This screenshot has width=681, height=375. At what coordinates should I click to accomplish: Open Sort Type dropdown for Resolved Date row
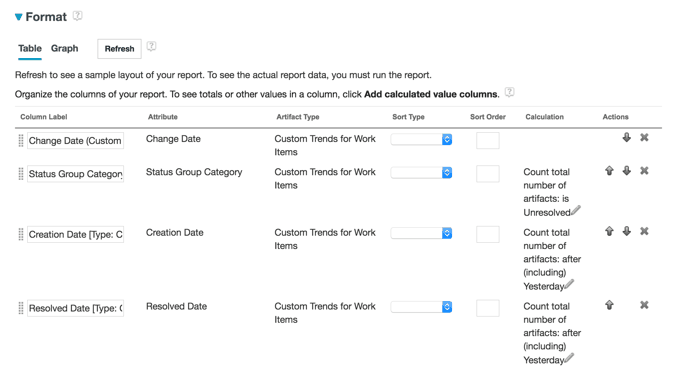421,307
